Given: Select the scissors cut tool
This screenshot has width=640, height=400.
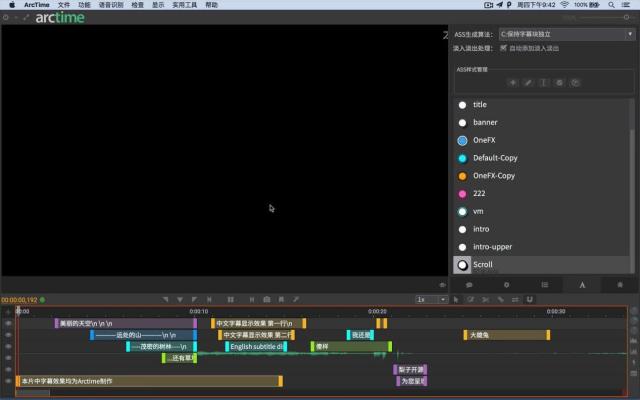Looking at the screenshot, I should (485, 300).
